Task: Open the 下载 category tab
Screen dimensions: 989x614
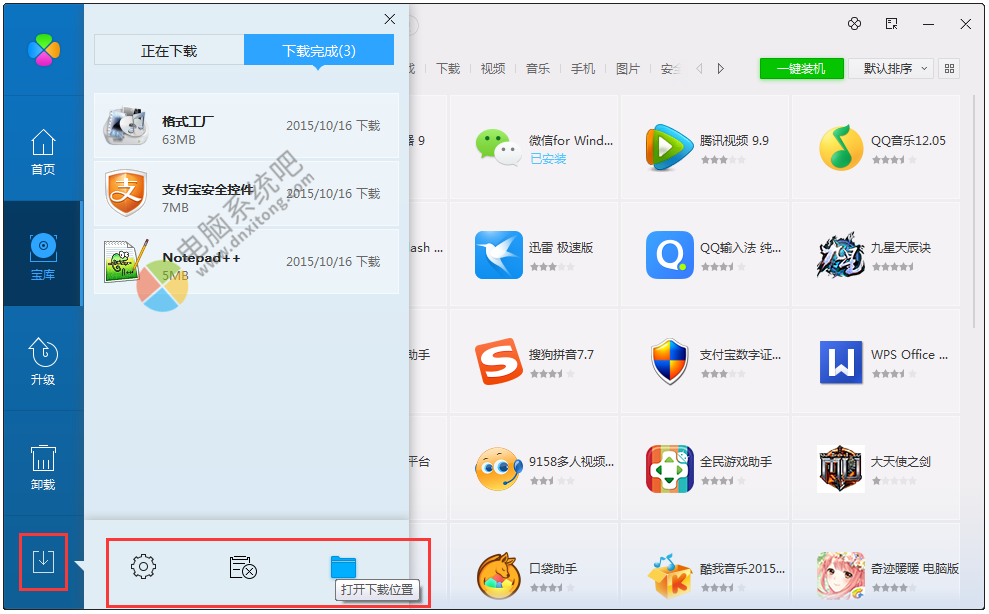Action: [x=448, y=68]
